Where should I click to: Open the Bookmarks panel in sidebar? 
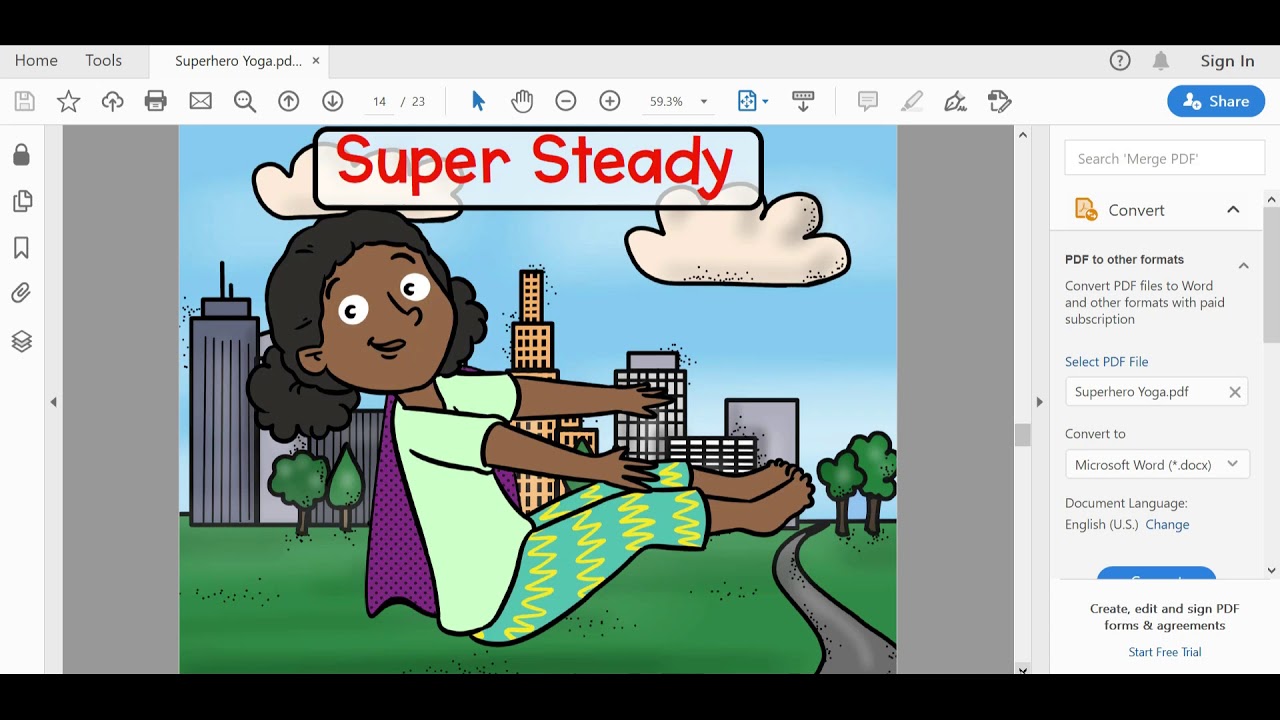coord(21,248)
